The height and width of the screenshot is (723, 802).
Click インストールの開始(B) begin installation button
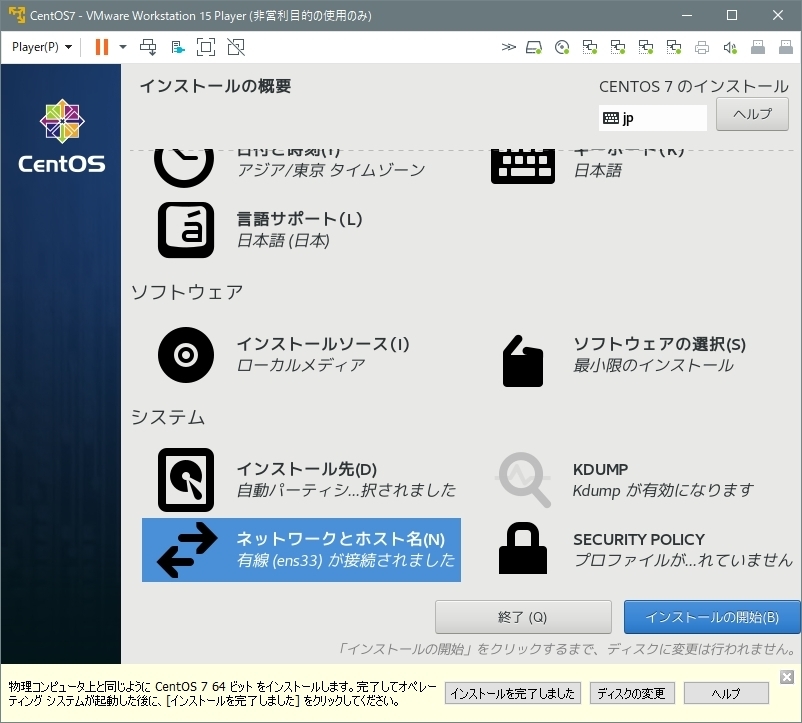712,617
